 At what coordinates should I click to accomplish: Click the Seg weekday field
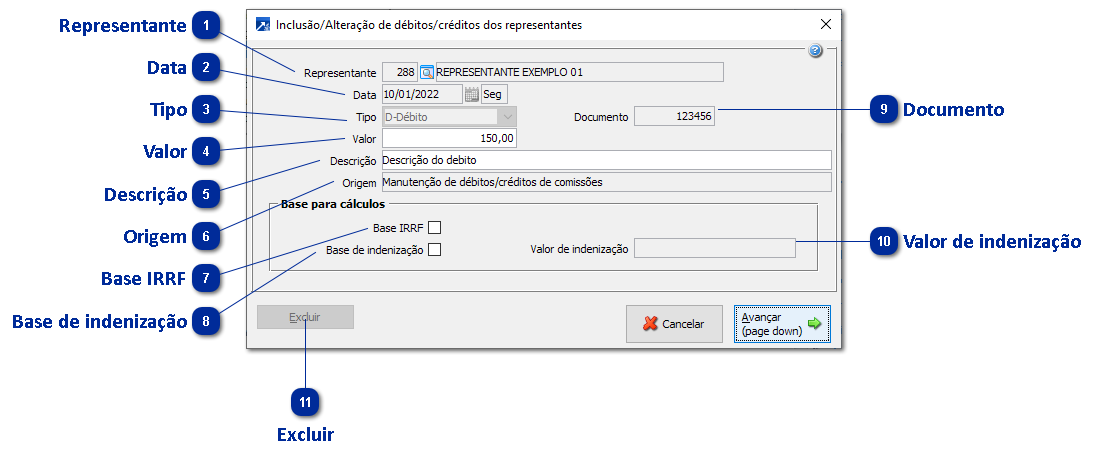(494, 94)
